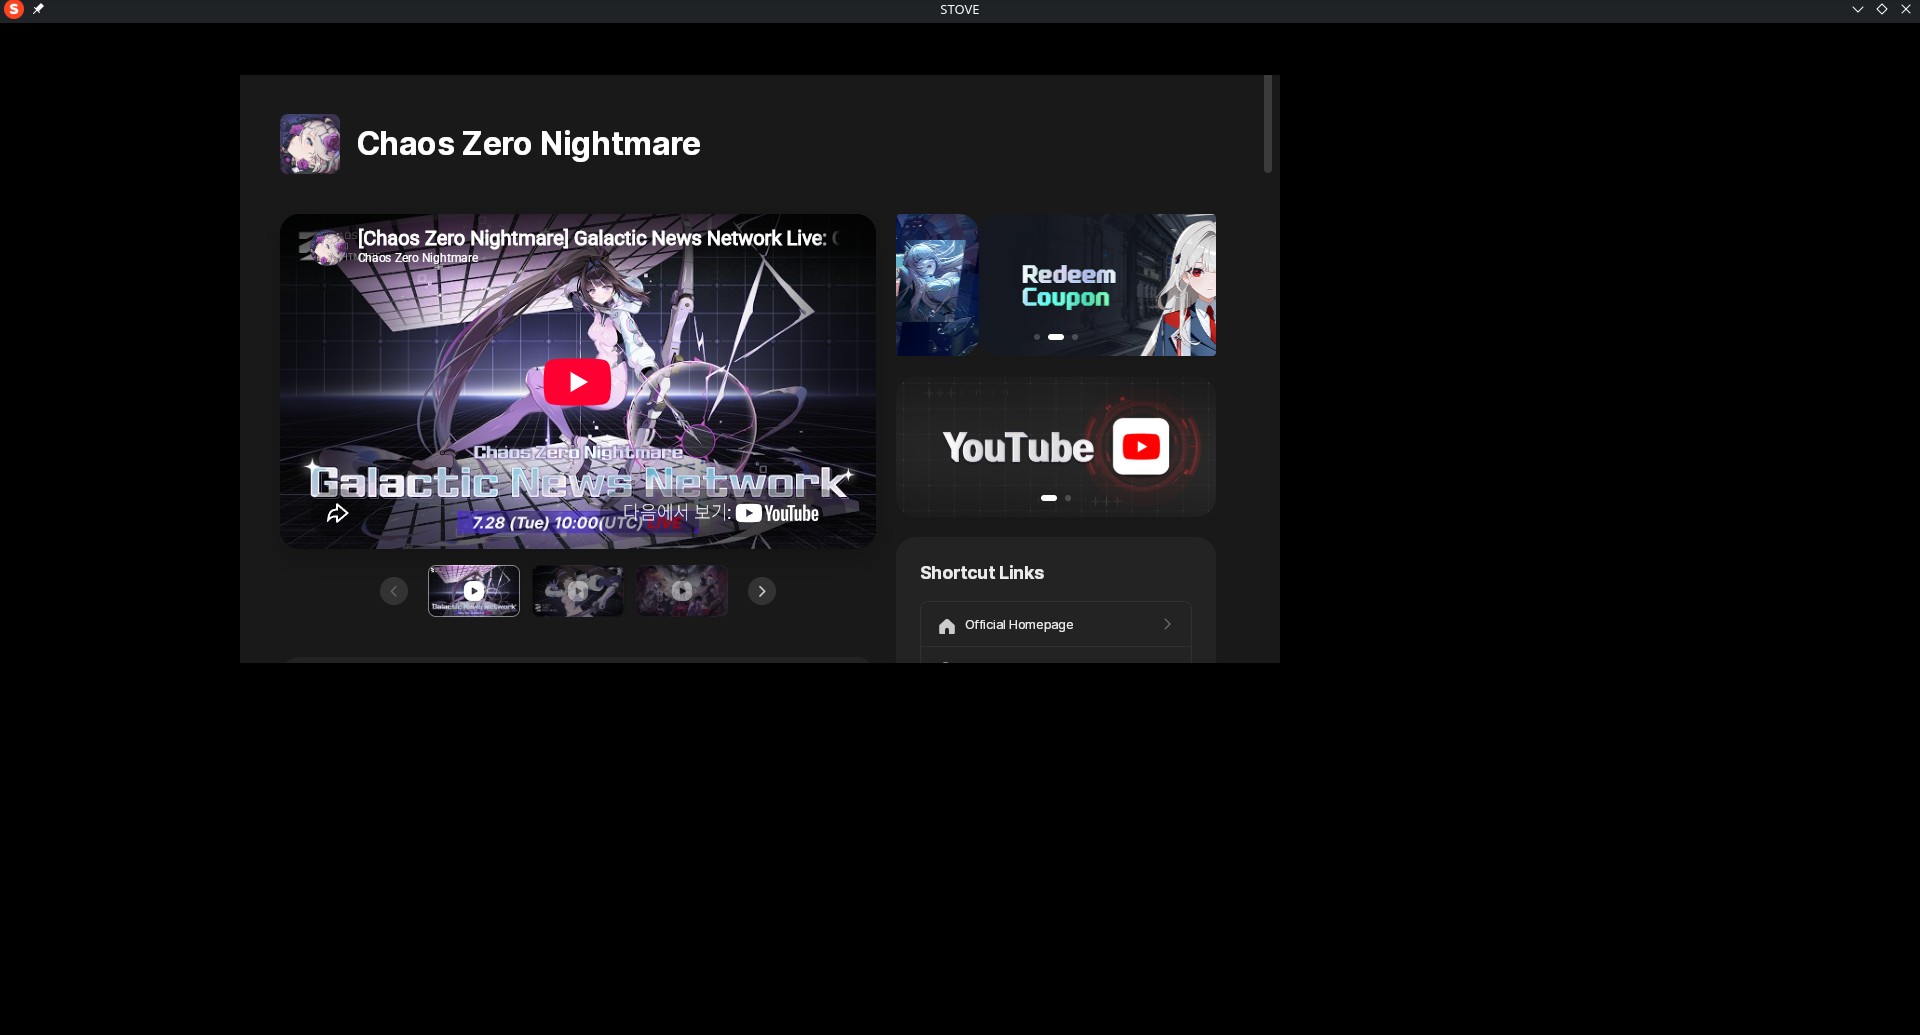This screenshot has height=1035, width=1920.
Task: Switch to the first slide dot under Redeem Coupon
Action: [x=1037, y=337]
